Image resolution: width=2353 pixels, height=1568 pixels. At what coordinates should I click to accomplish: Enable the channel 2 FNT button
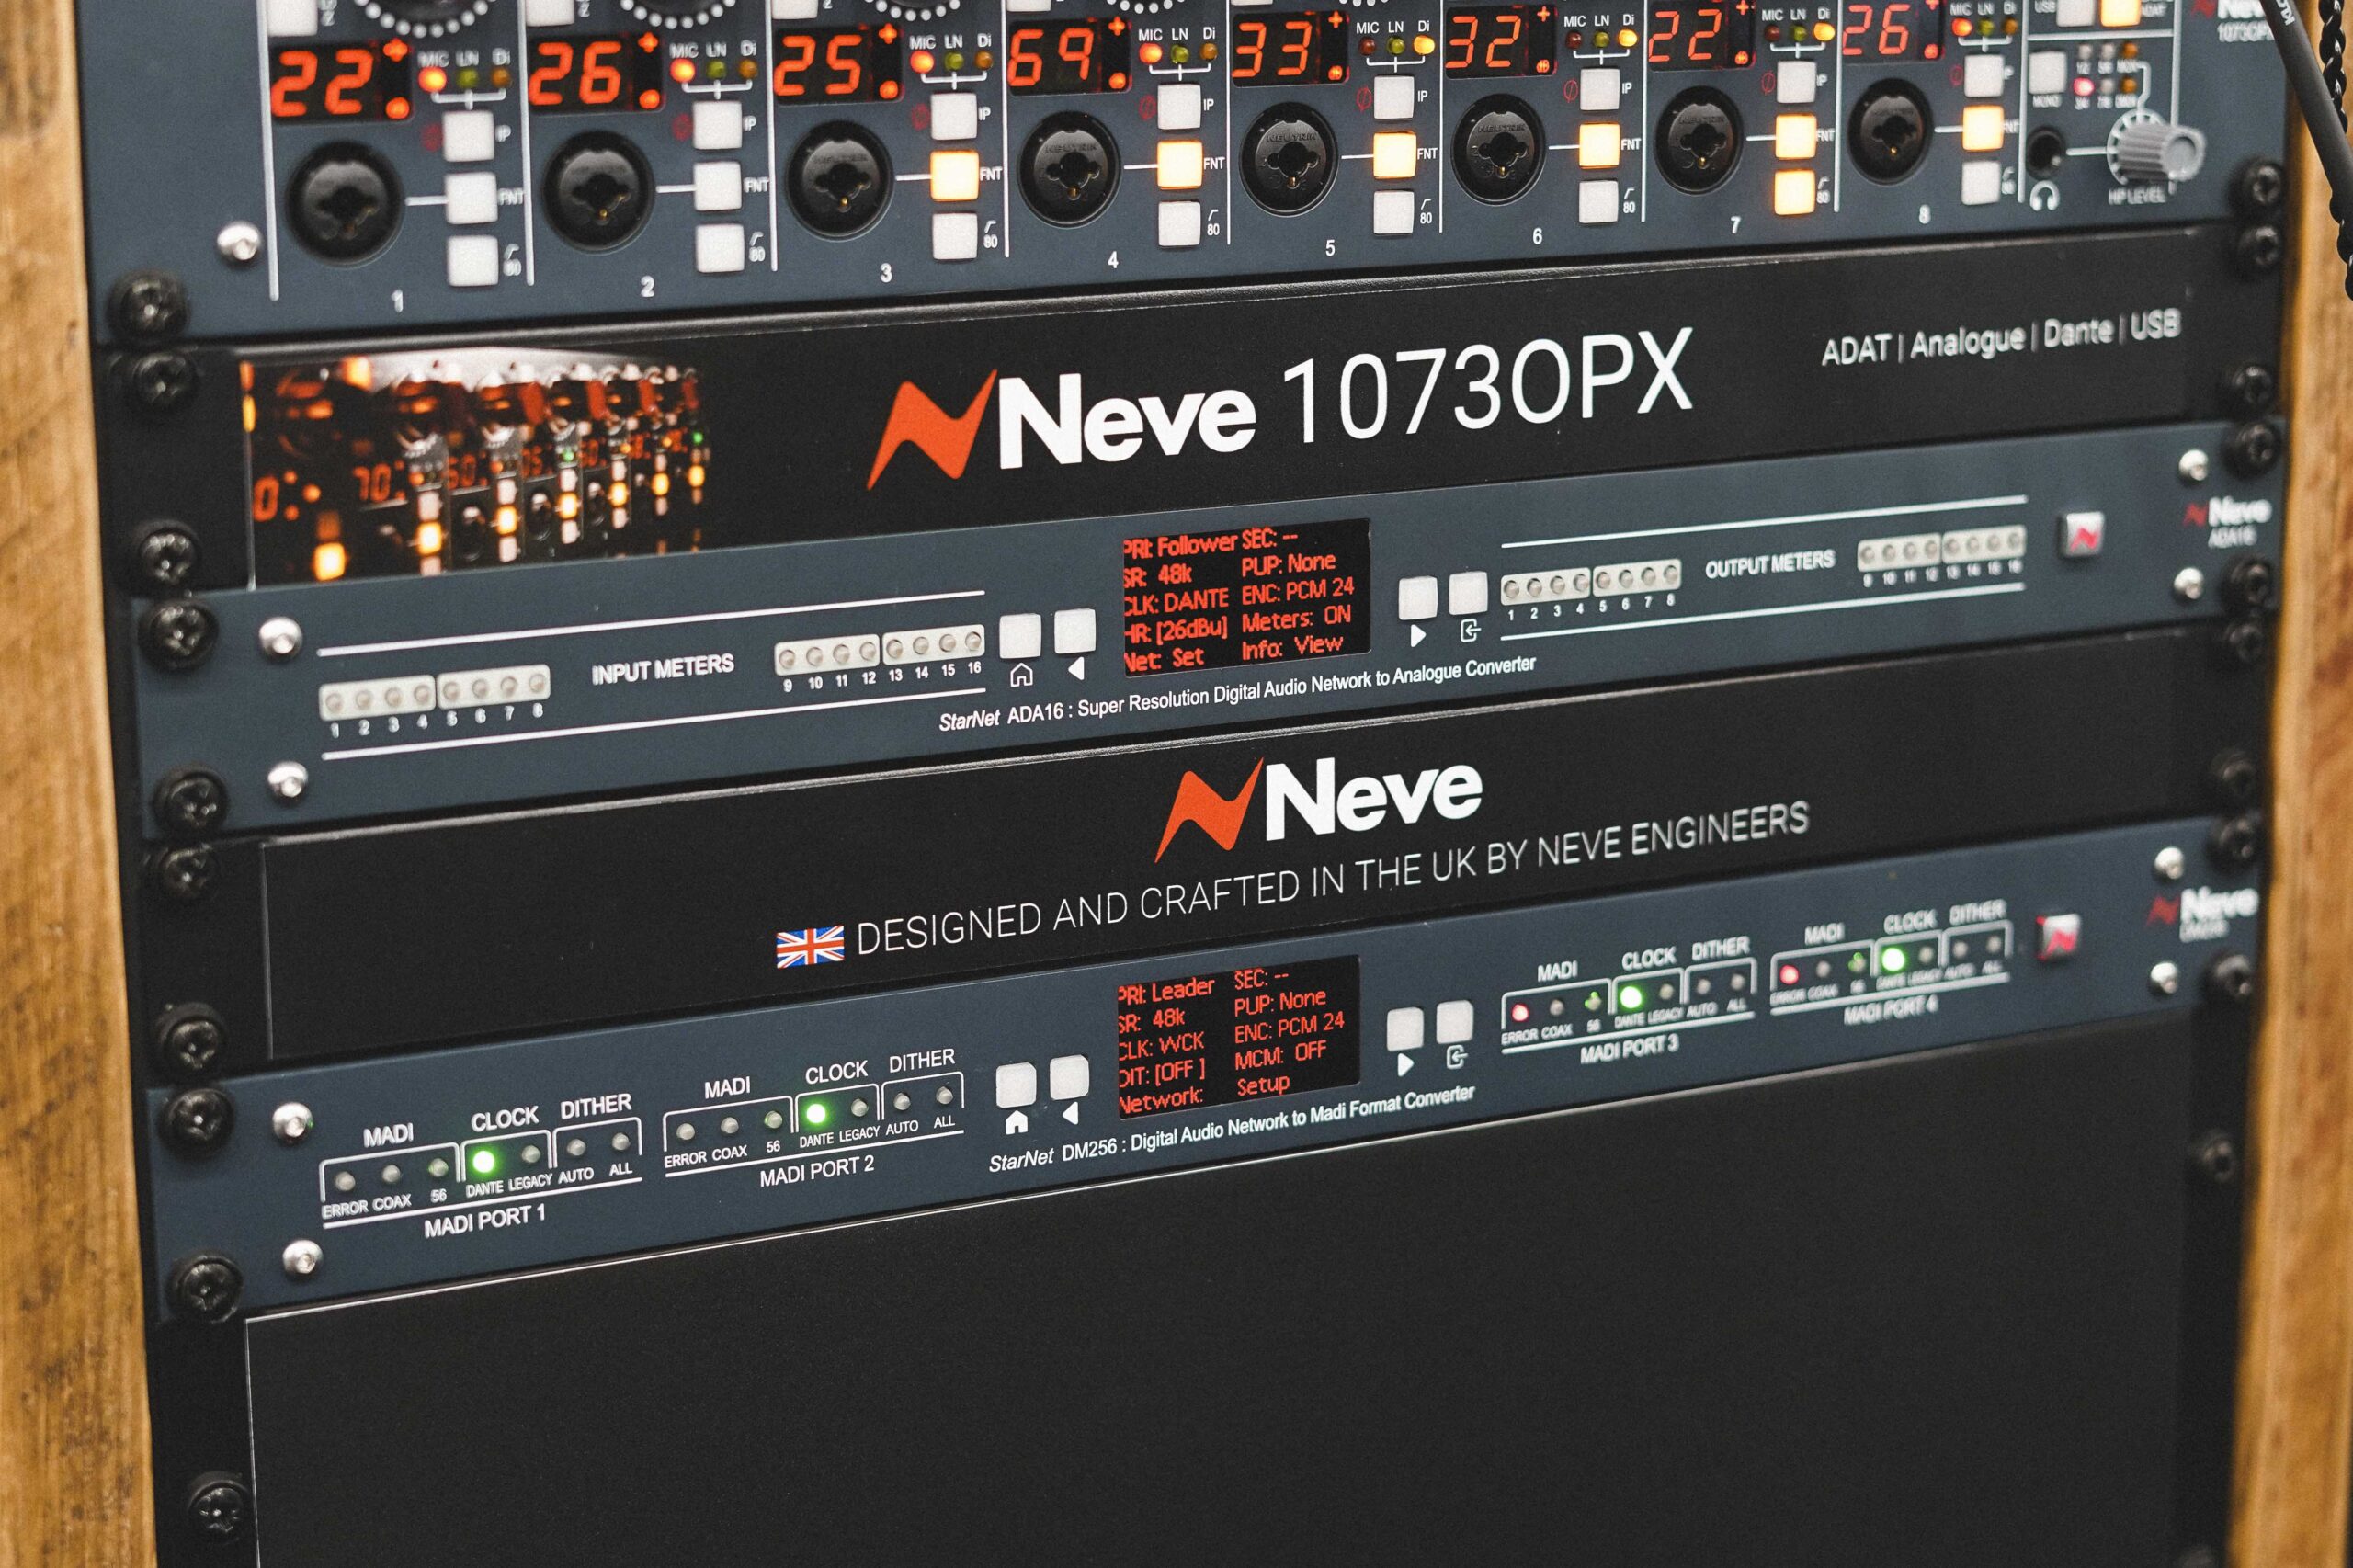[718, 185]
